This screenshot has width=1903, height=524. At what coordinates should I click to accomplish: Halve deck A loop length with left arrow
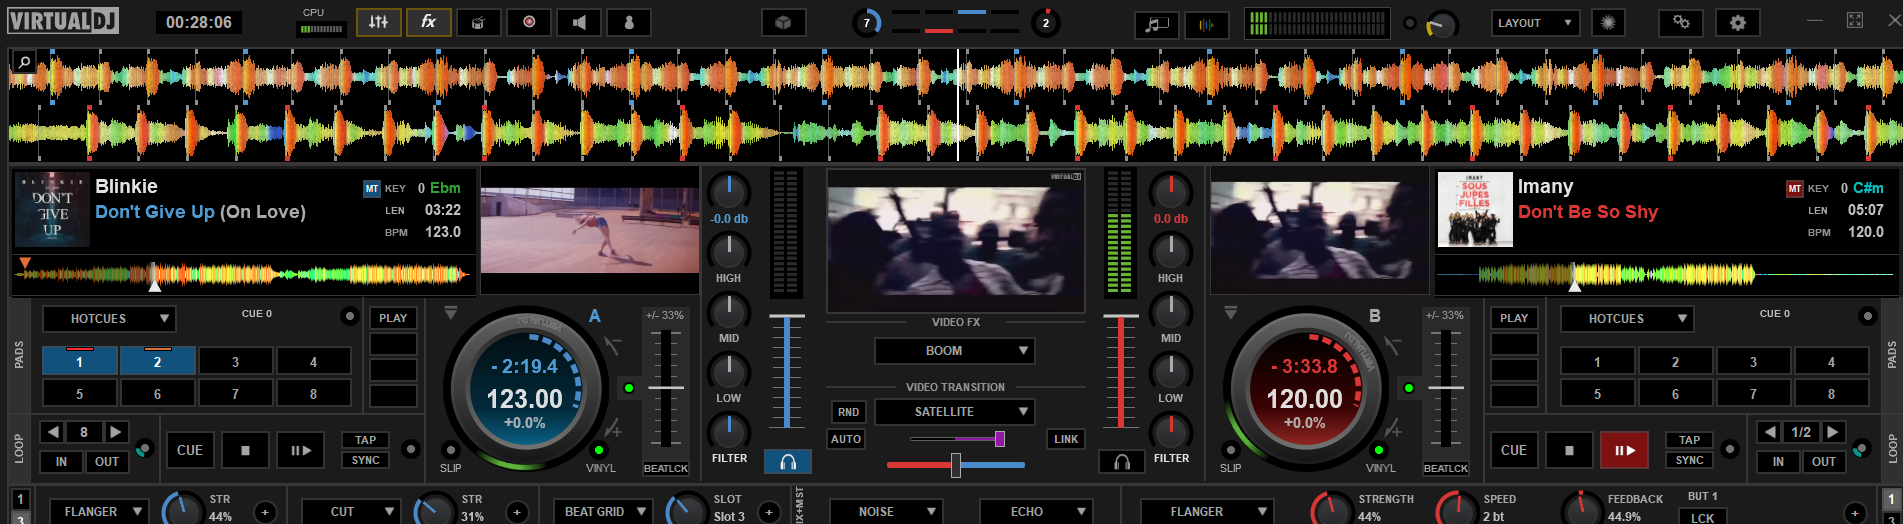[53, 432]
